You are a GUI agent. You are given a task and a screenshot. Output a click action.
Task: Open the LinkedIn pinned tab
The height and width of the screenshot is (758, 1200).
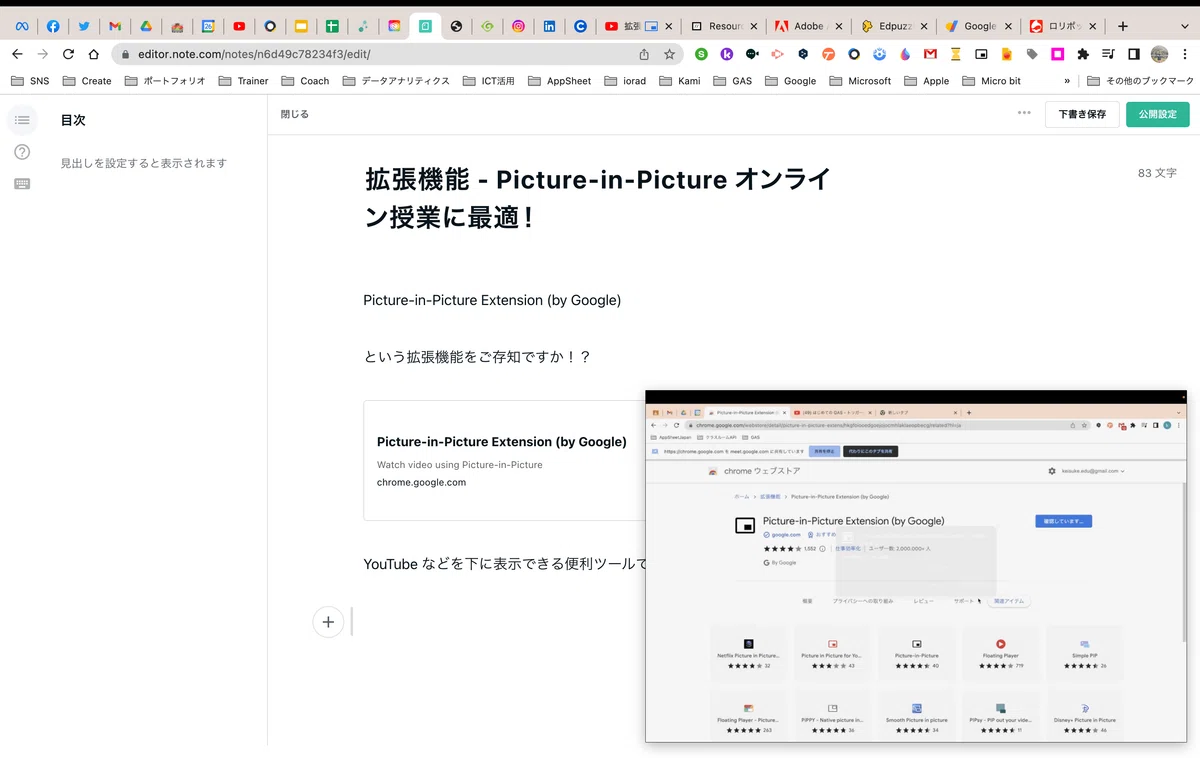[549, 26]
